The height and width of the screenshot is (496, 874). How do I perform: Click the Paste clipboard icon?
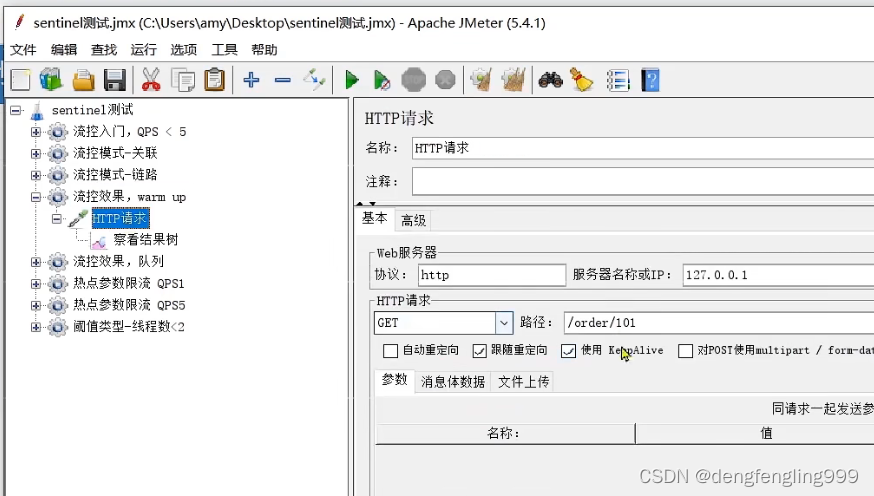point(214,80)
